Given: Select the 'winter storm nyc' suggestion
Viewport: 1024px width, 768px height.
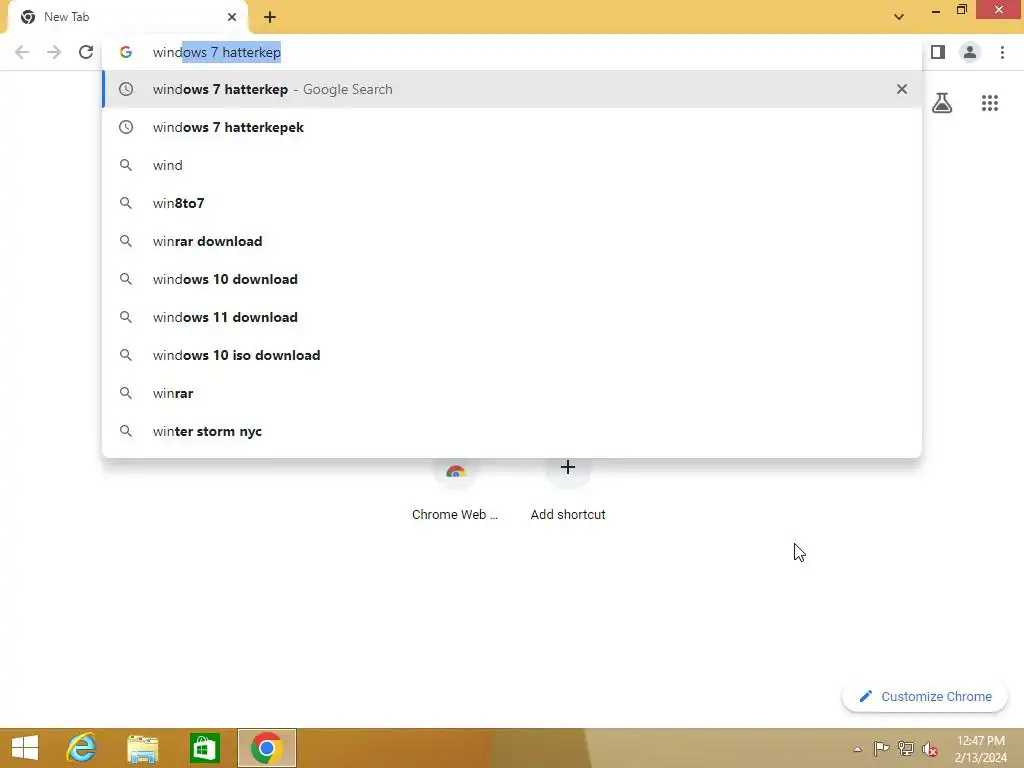Looking at the screenshot, I should 512,431.
